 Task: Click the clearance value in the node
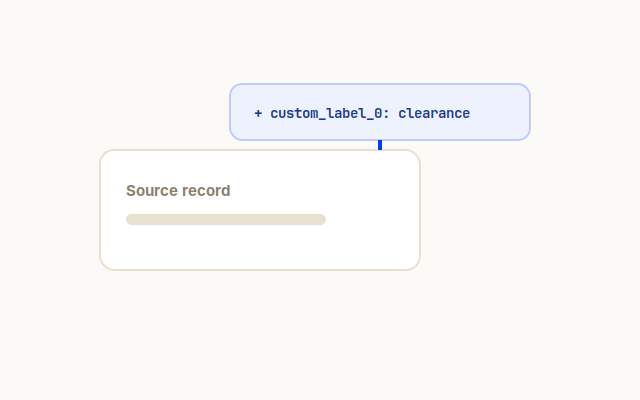tap(434, 113)
